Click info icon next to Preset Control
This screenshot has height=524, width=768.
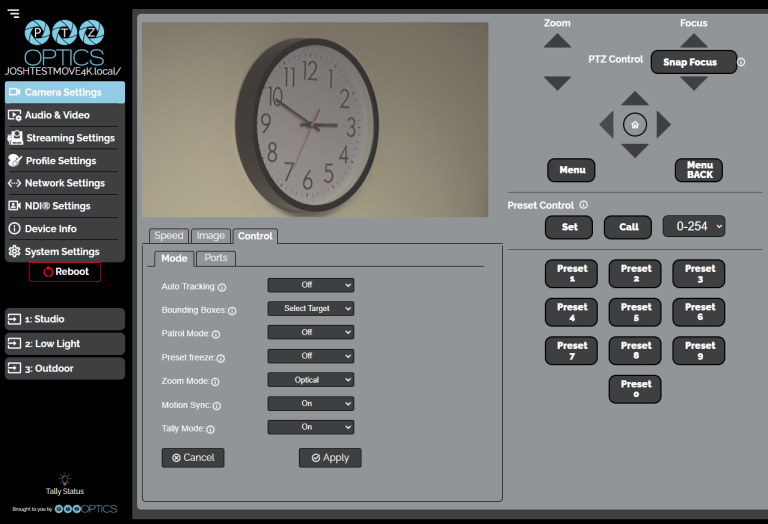583,205
